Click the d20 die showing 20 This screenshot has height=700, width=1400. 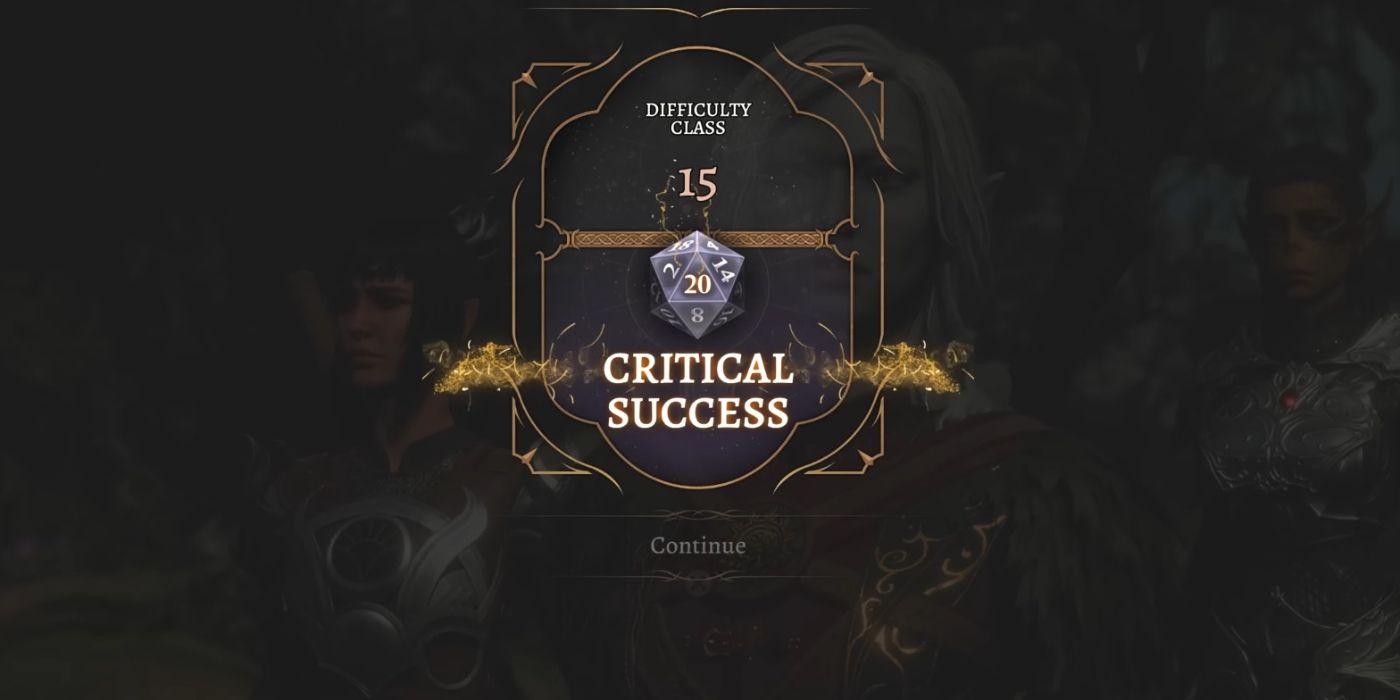coord(698,285)
